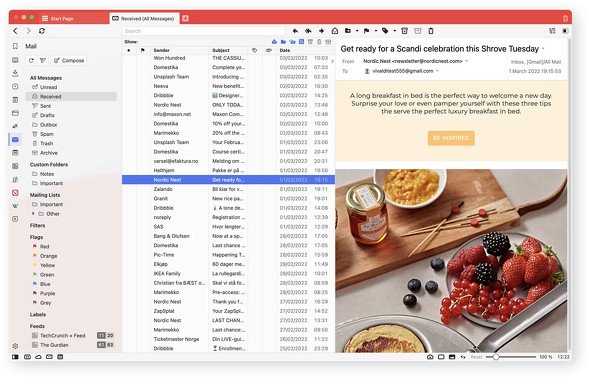Screen dimensions: 590x378
Task: Toggle the panel visibility icon in the status bar
Action: click(x=15, y=357)
